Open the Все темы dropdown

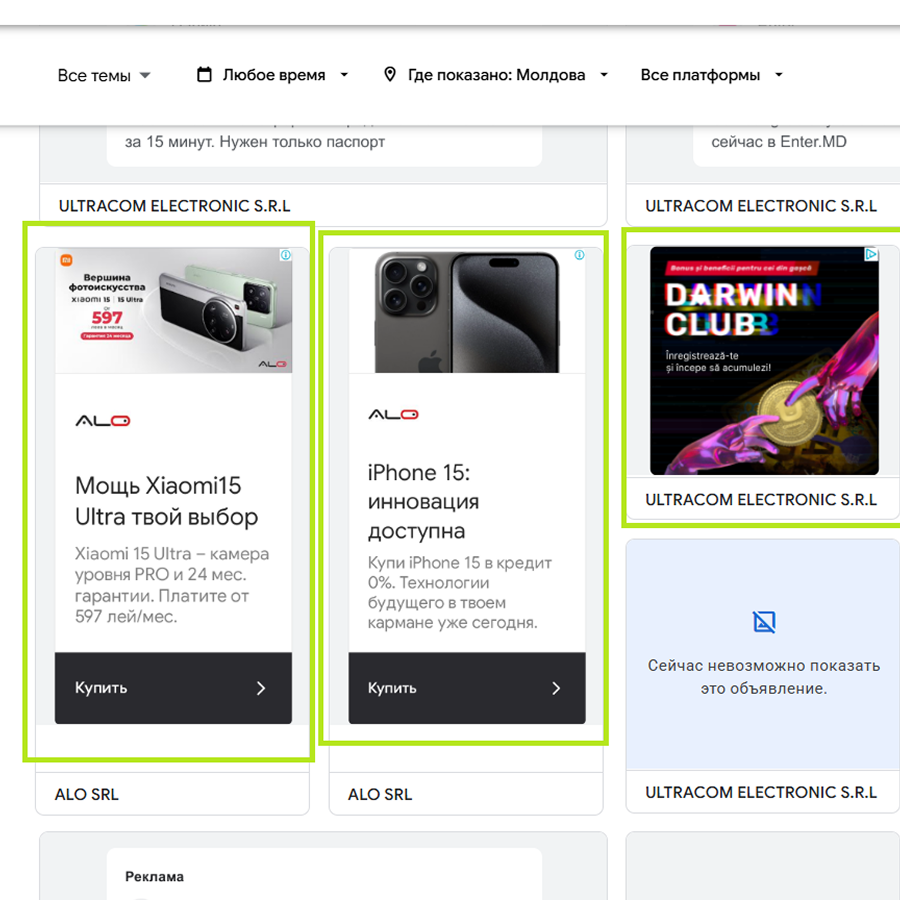[x=104, y=76]
